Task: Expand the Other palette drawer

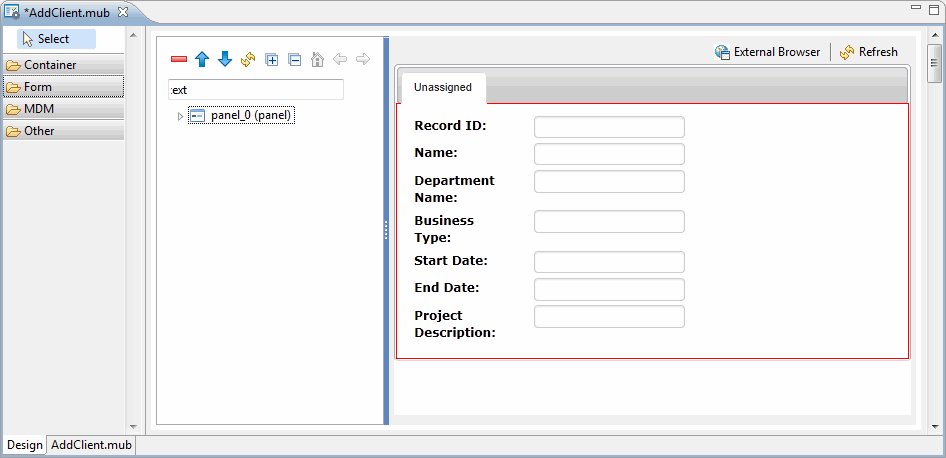Action: (x=64, y=131)
